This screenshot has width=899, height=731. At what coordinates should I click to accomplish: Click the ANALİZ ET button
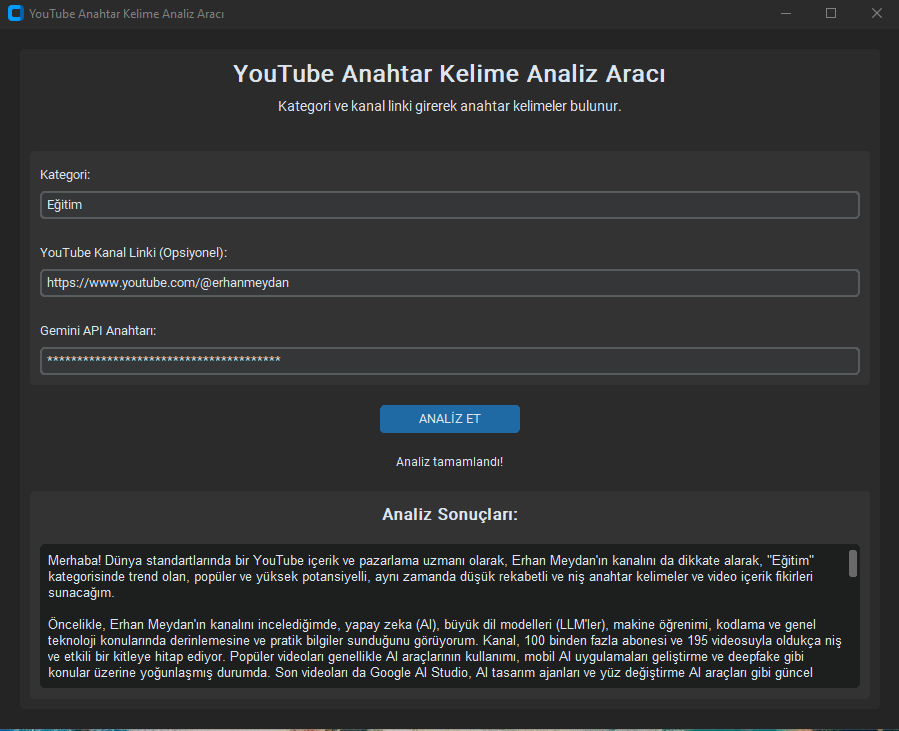(x=450, y=419)
